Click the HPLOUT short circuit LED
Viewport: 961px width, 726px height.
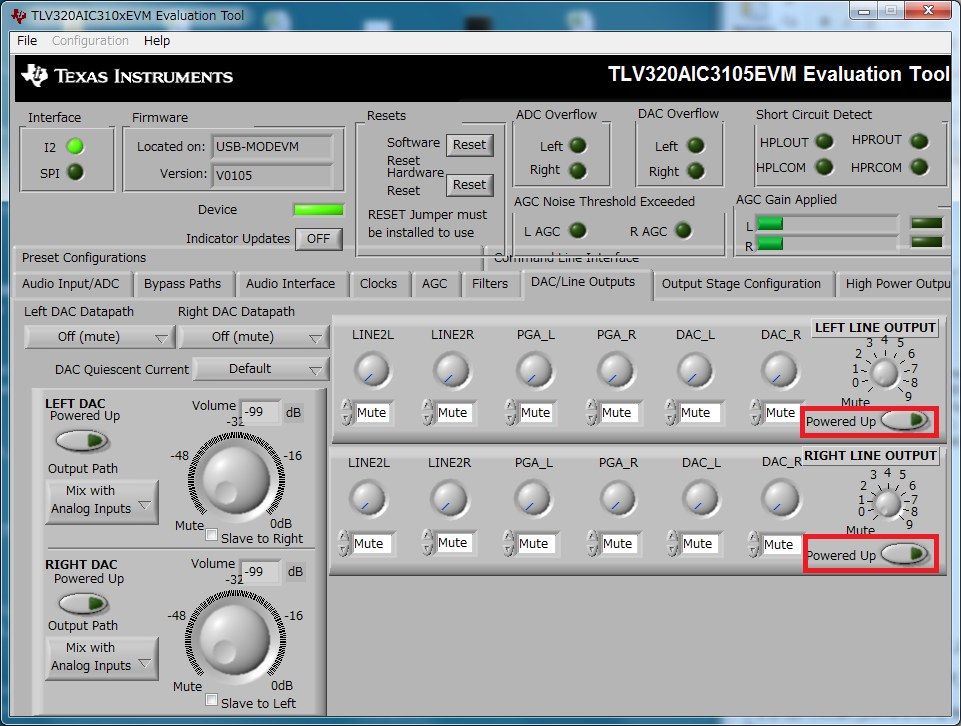[824, 142]
